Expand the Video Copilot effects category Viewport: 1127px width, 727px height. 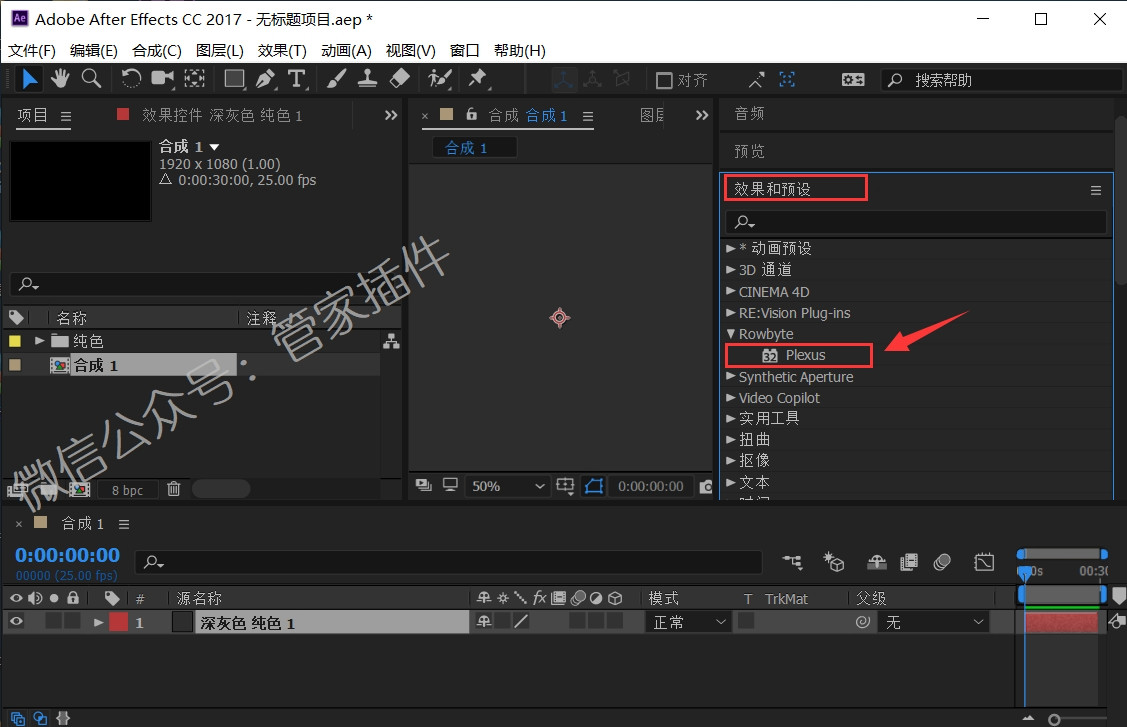(730, 398)
